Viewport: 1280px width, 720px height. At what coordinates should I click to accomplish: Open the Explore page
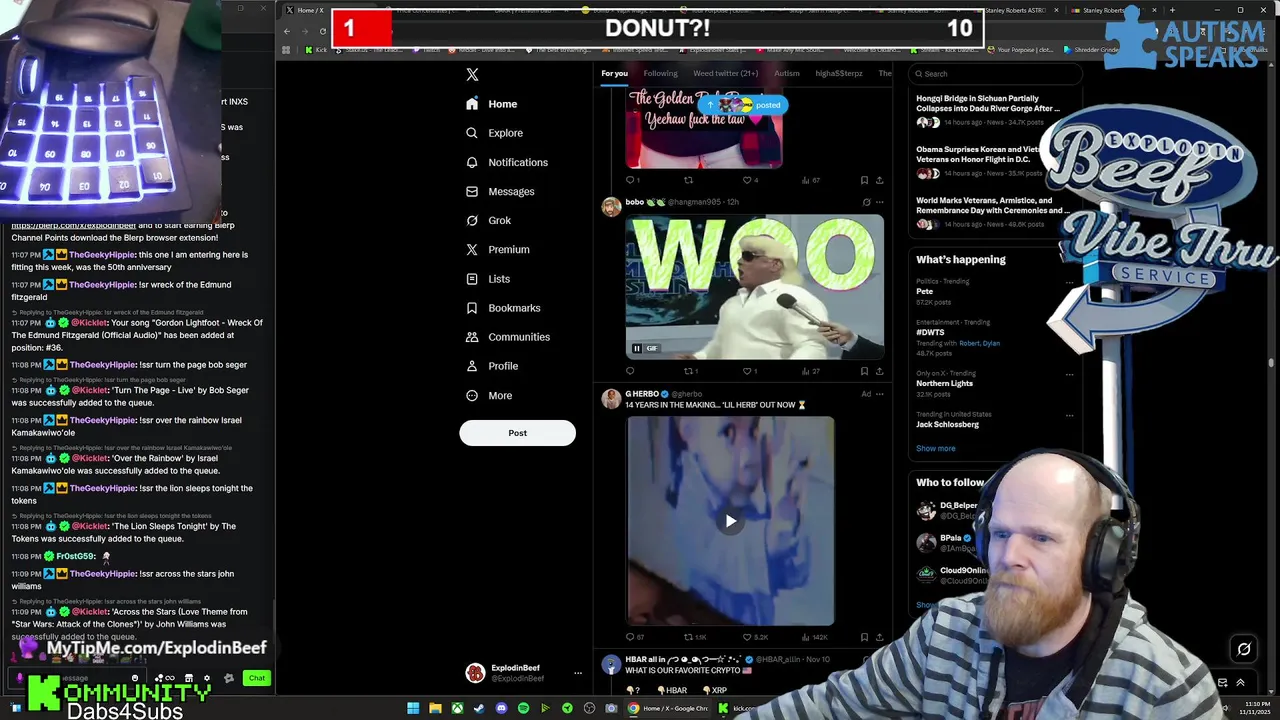tap(494, 133)
